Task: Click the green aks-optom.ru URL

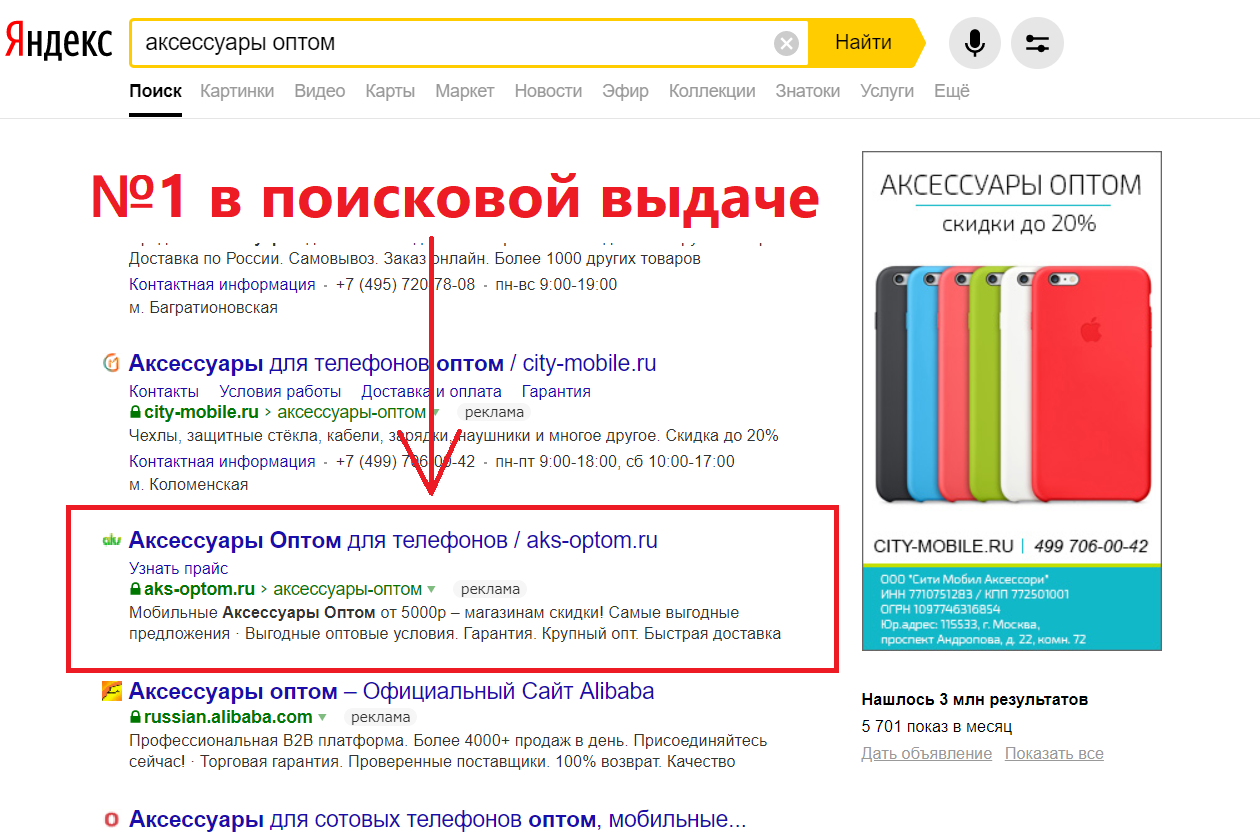Action: coord(199,590)
